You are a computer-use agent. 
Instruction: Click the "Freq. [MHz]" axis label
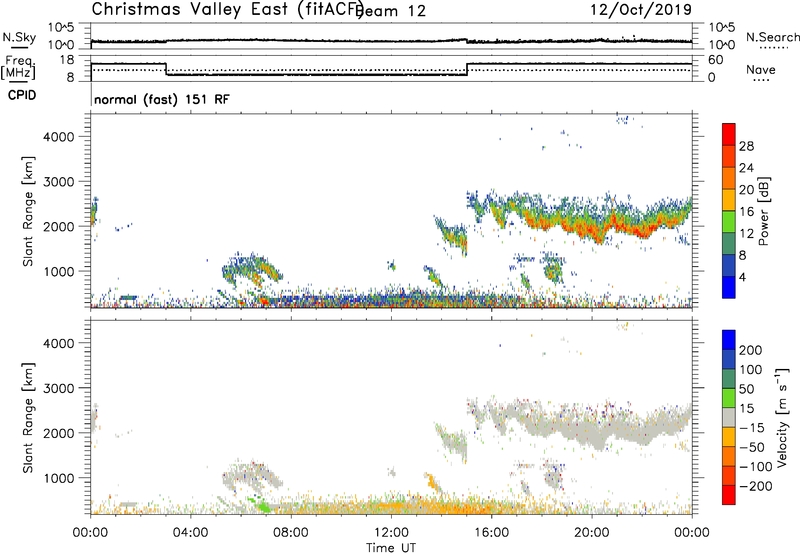19,67
